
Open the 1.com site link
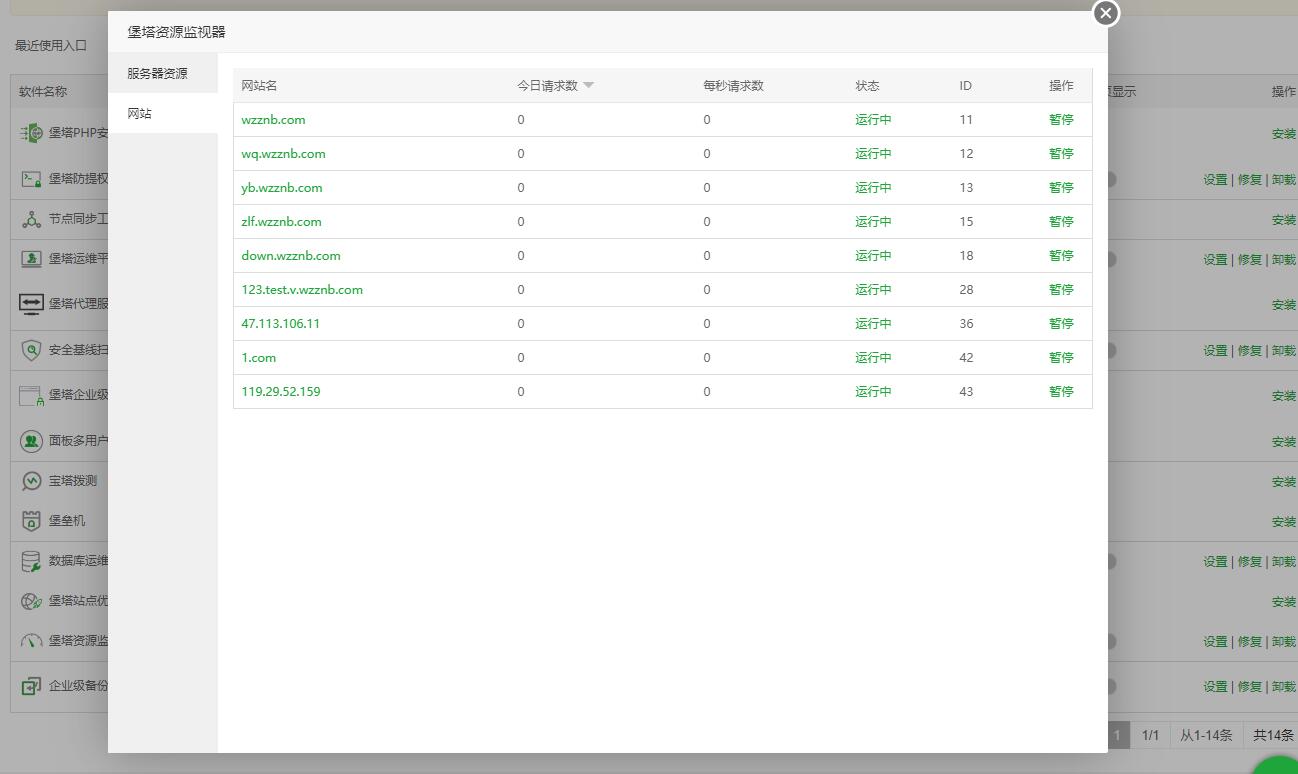coord(259,357)
